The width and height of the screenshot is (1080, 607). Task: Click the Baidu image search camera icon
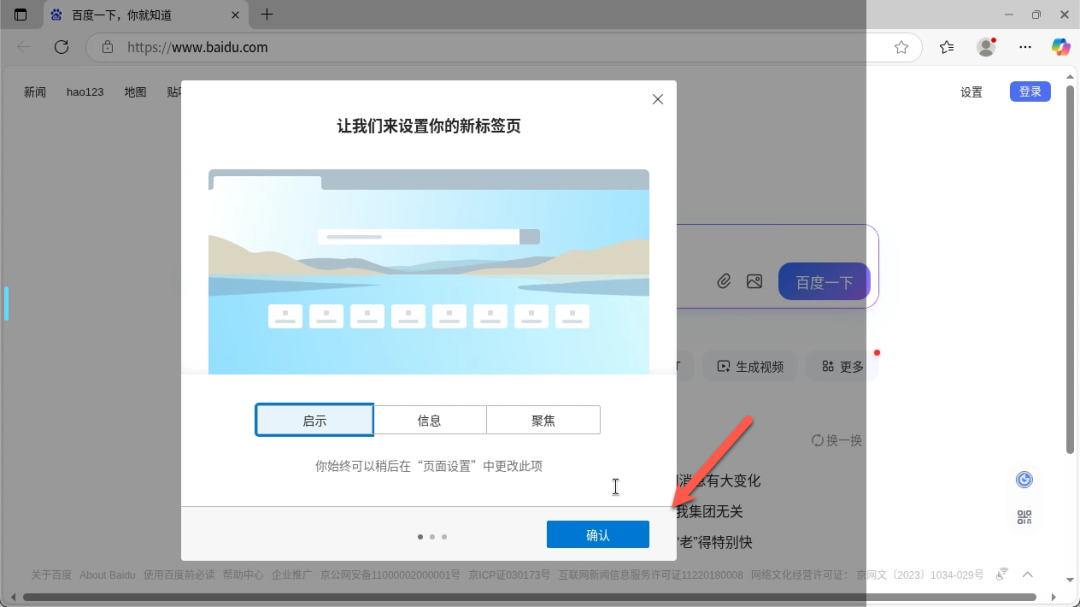point(754,282)
